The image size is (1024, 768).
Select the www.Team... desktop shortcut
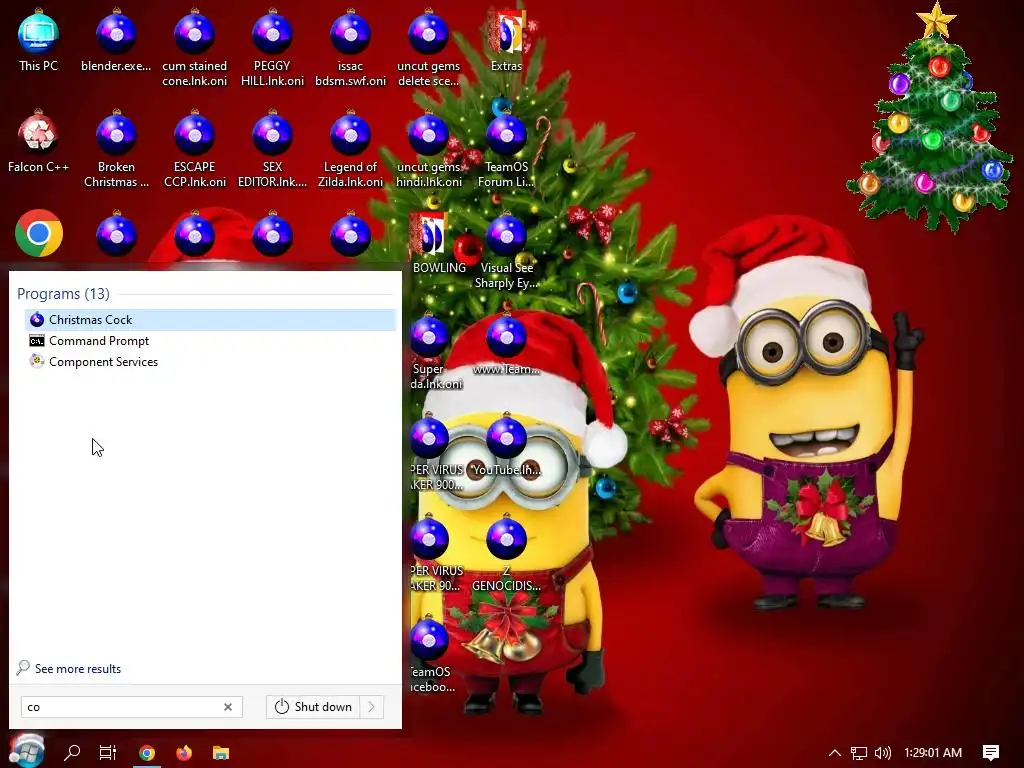coord(506,344)
